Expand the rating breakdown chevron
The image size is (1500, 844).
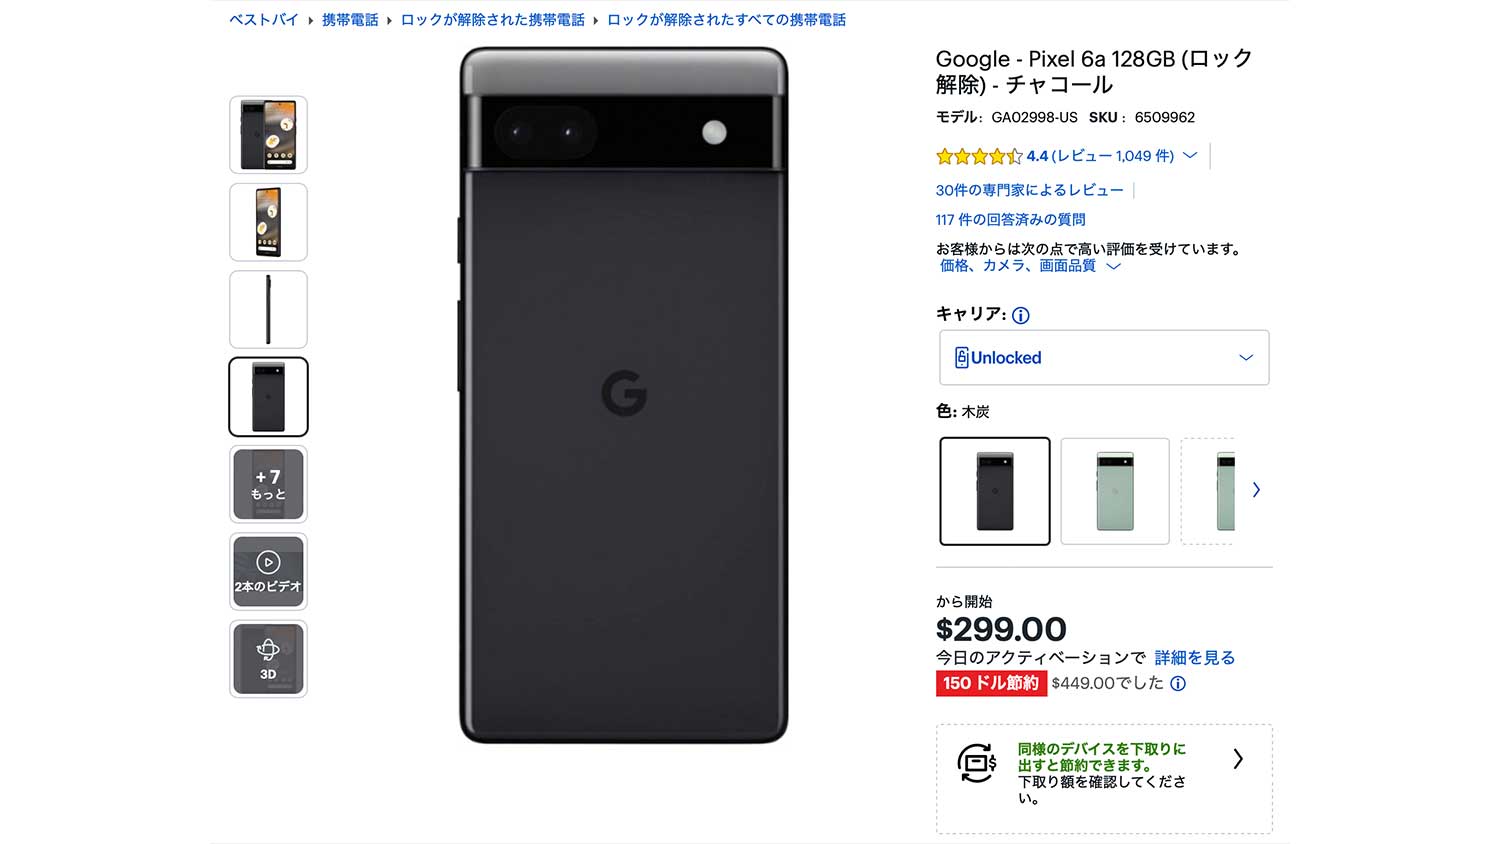coord(1190,156)
